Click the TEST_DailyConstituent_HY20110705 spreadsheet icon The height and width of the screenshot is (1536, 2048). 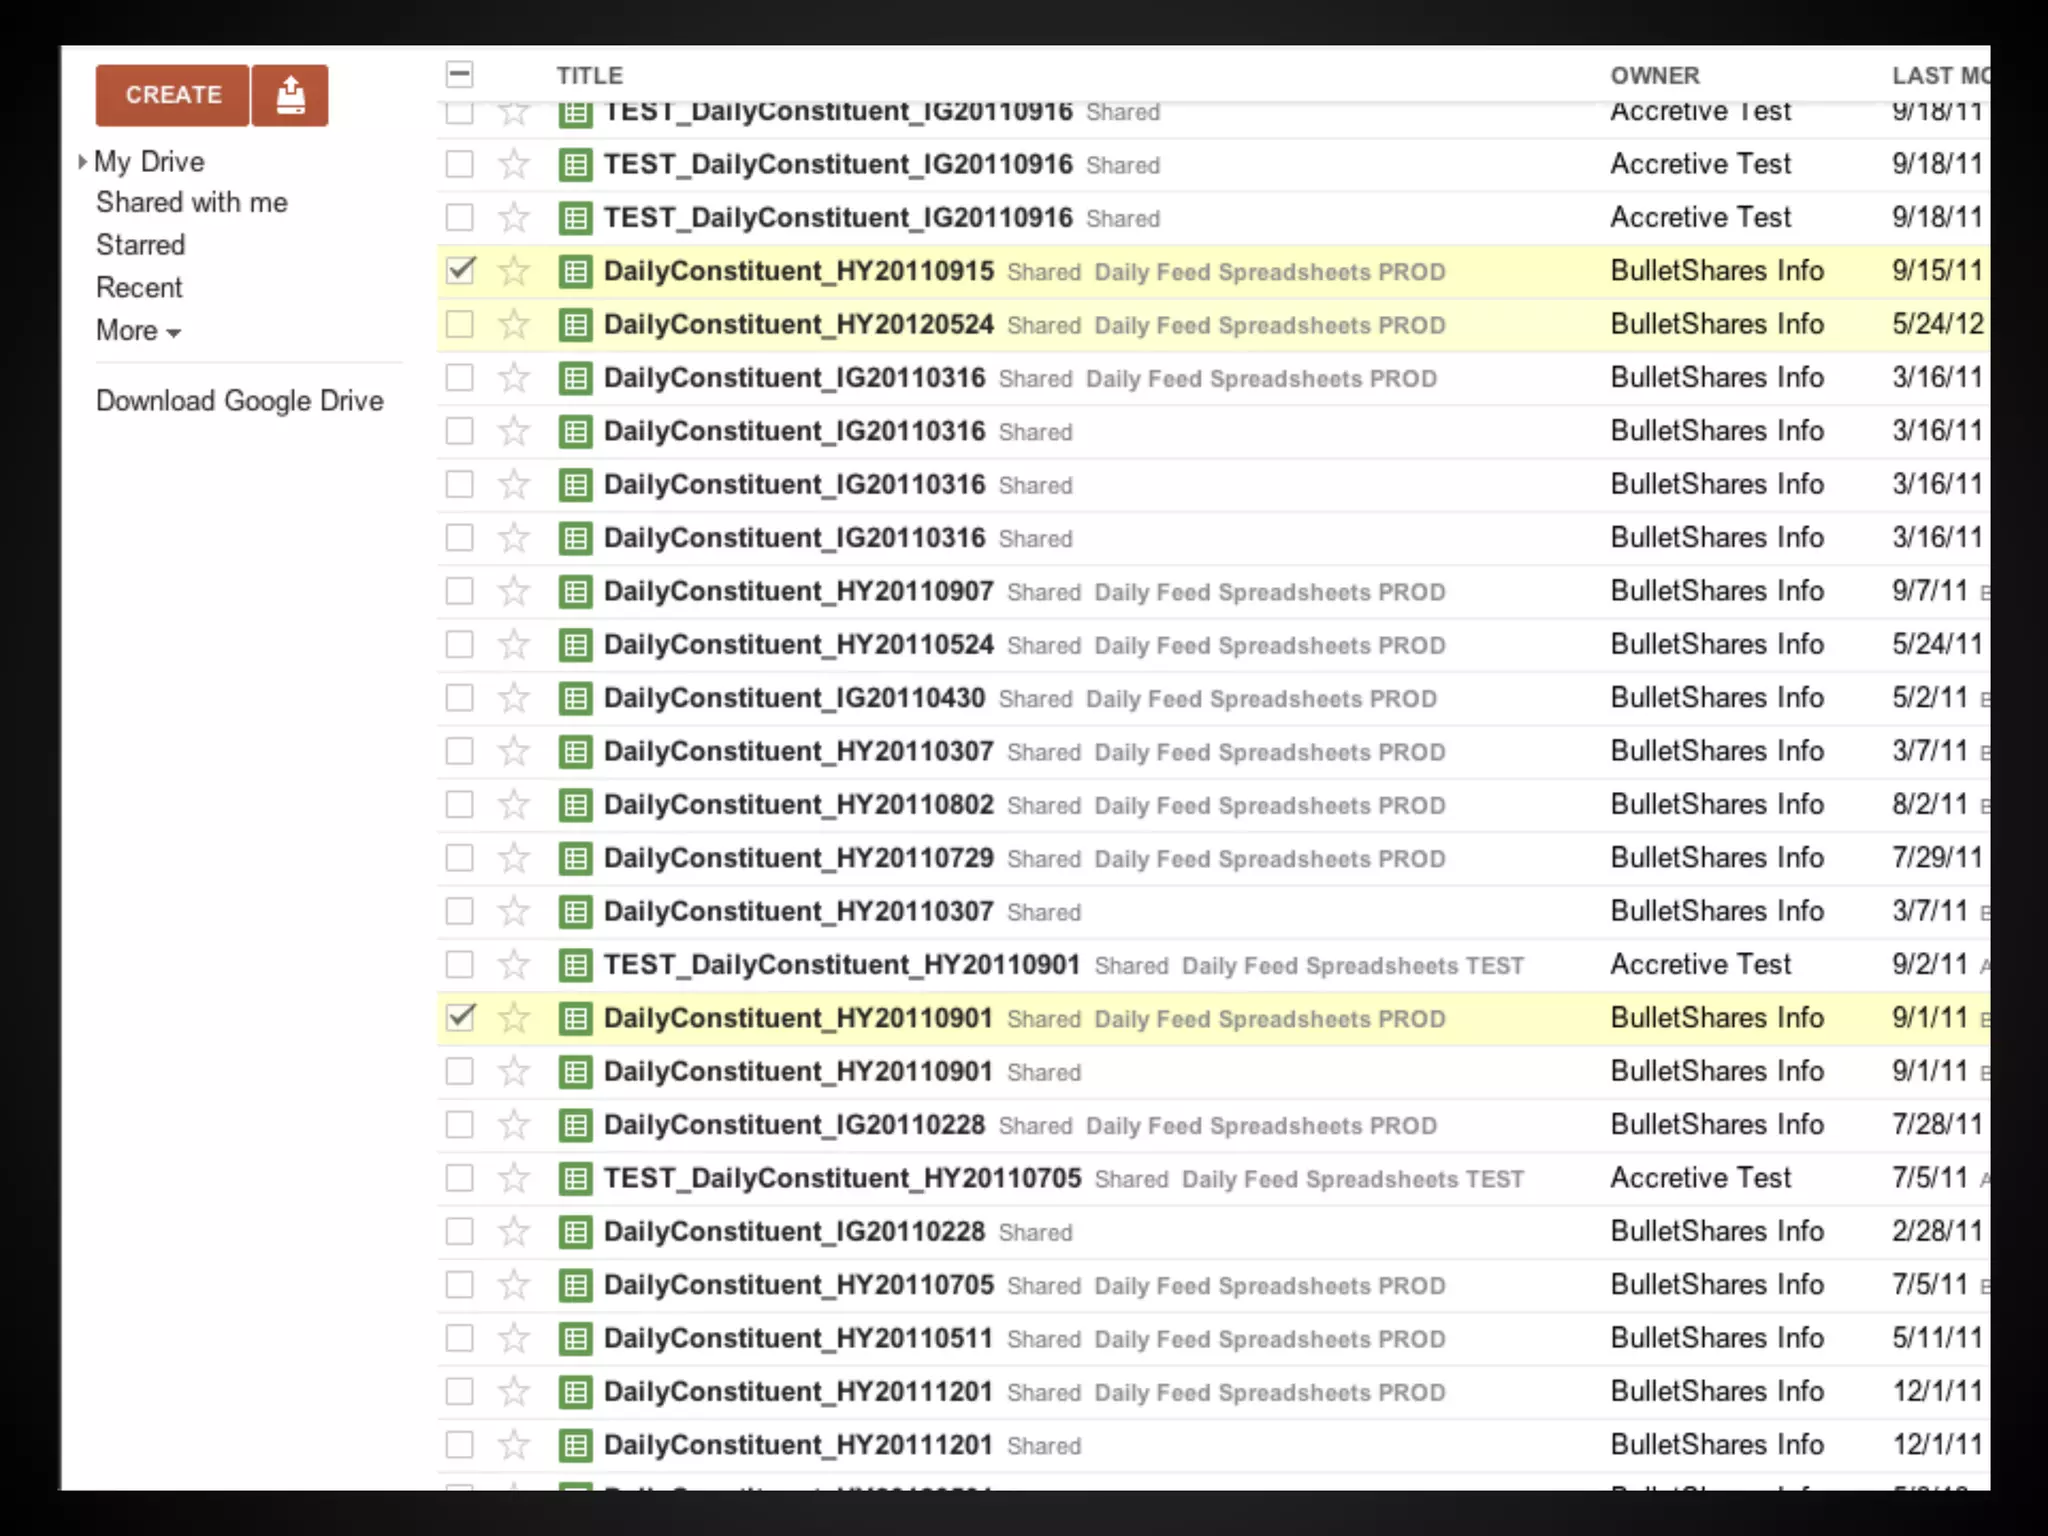tap(575, 1178)
